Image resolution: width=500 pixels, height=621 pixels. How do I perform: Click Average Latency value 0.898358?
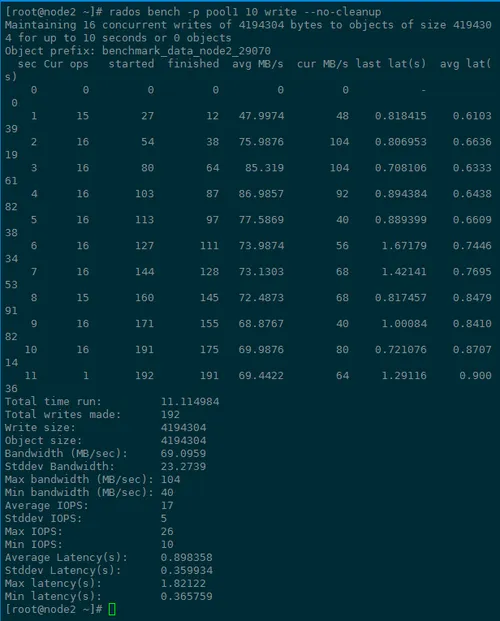tap(187, 558)
